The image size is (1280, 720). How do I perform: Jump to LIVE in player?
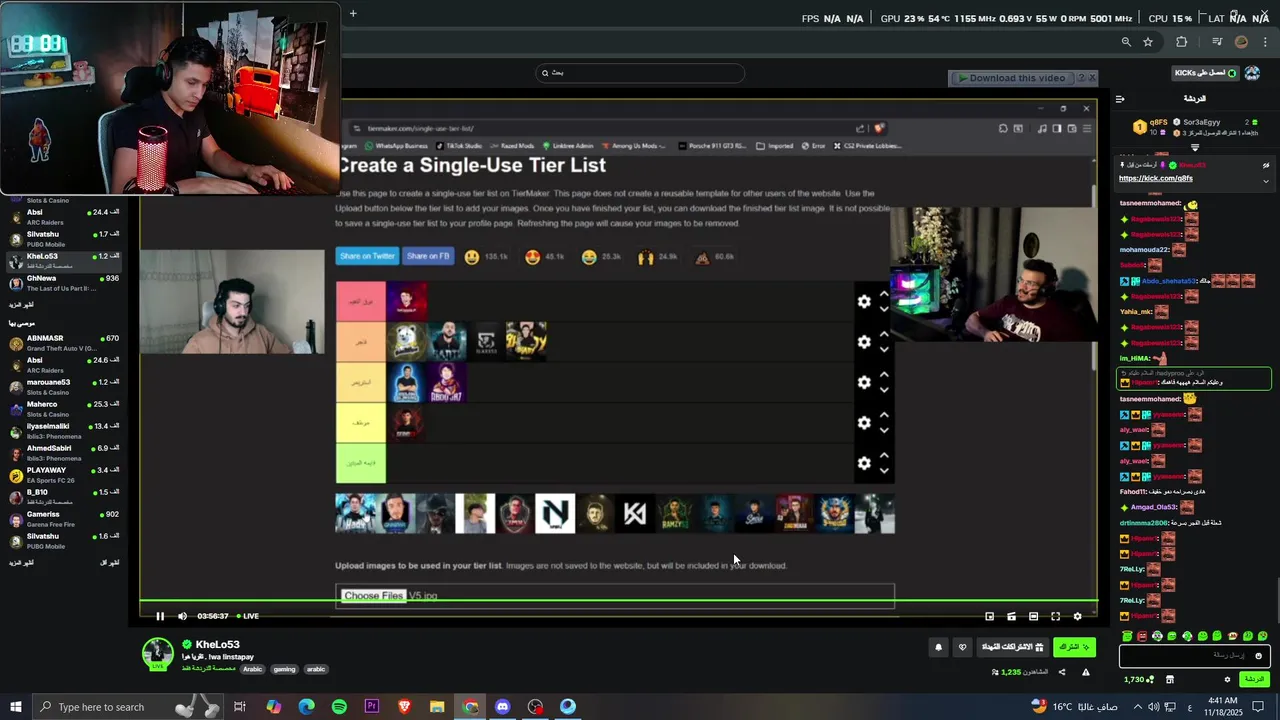click(x=248, y=616)
